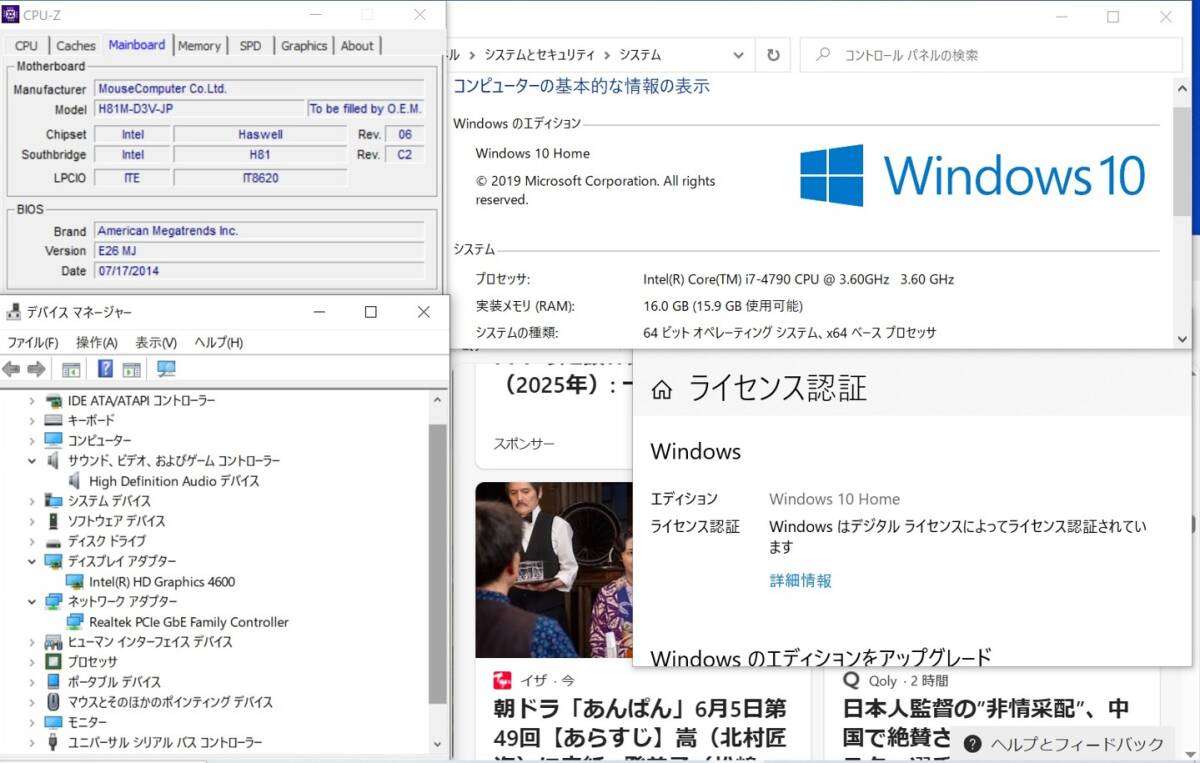
Task: Click the 詳細情報 link in license window
Action: tap(800, 580)
